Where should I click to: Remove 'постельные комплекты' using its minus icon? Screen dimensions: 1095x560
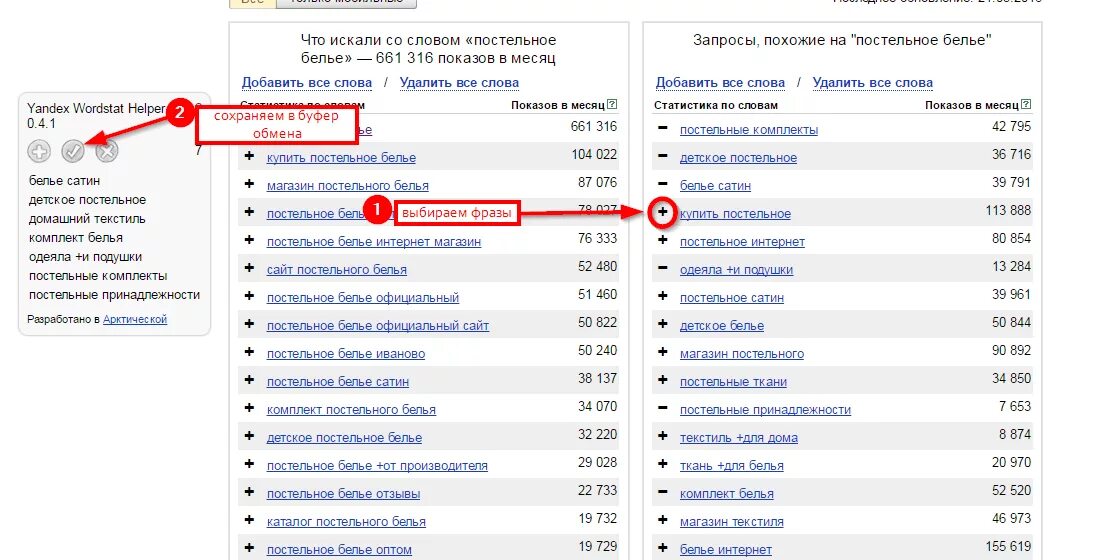click(x=663, y=128)
